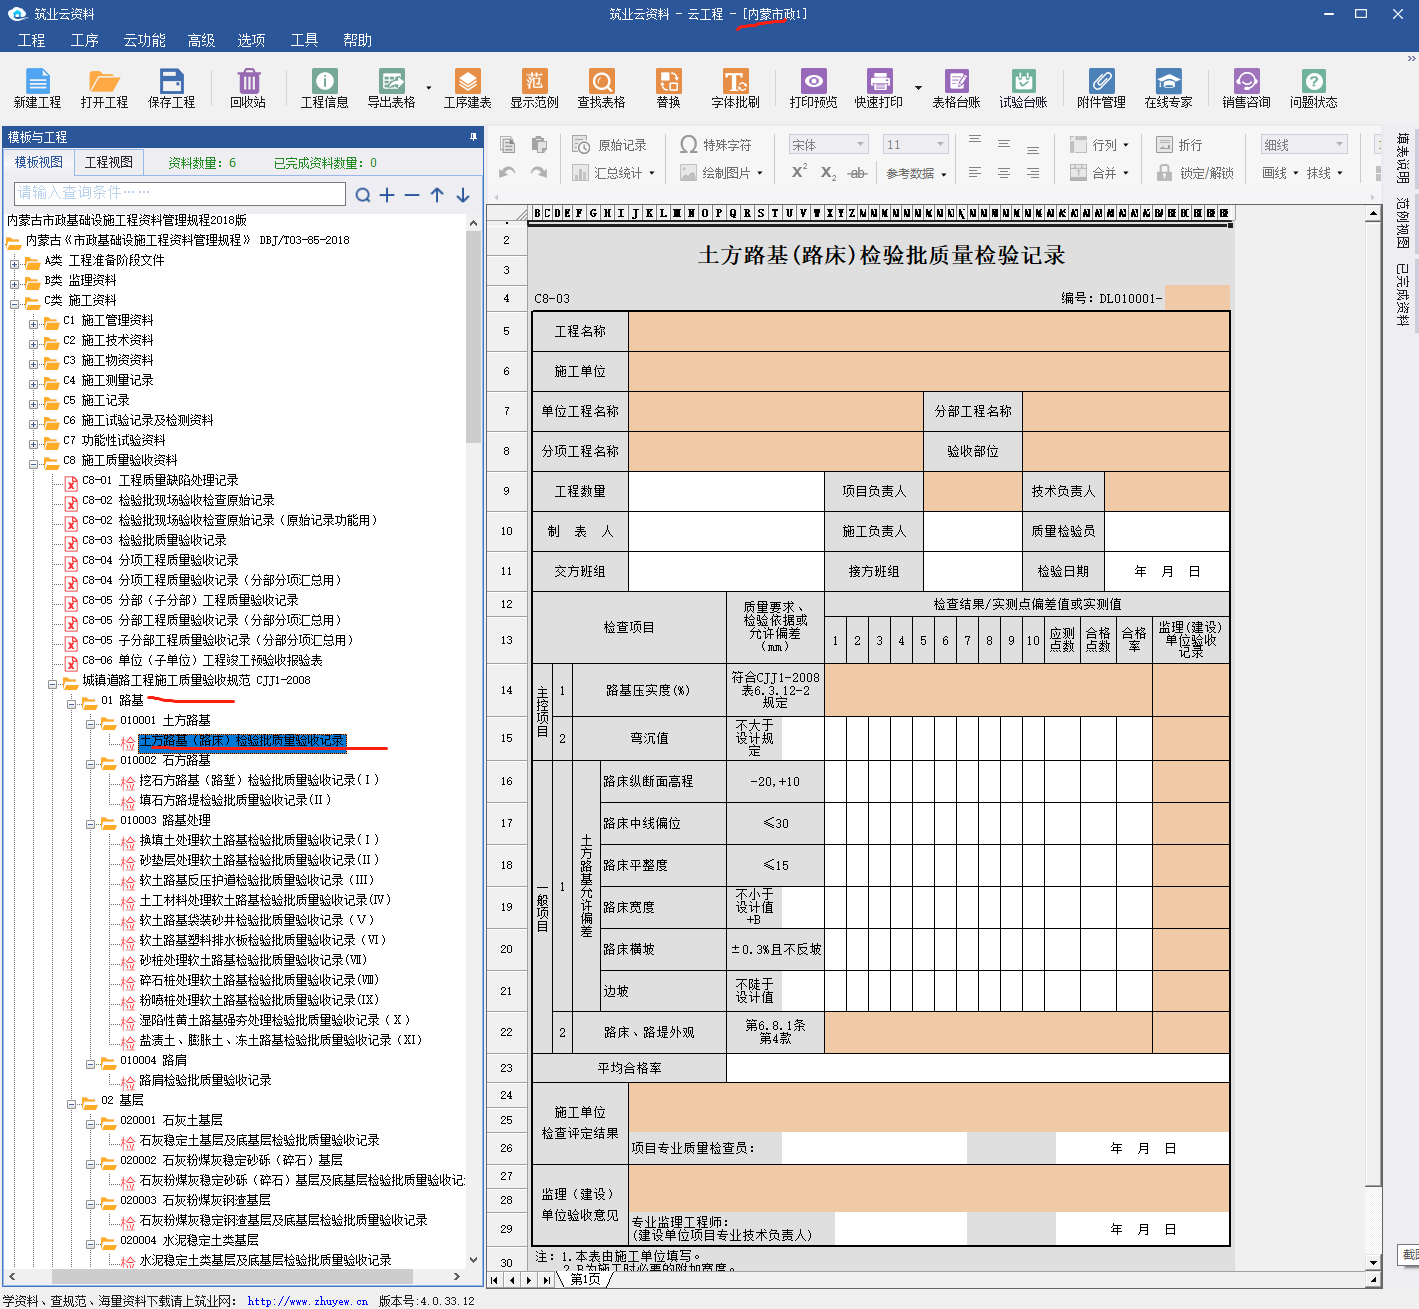Open the 帮助 menu

[x=357, y=40]
